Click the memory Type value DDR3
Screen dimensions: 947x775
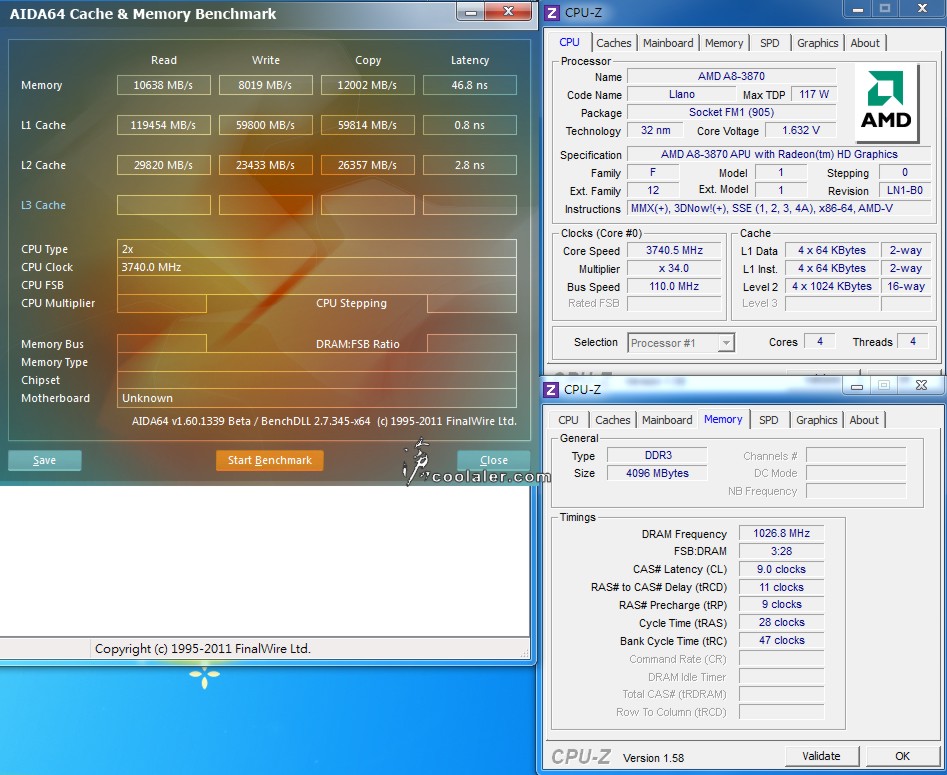tap(658, 455)
